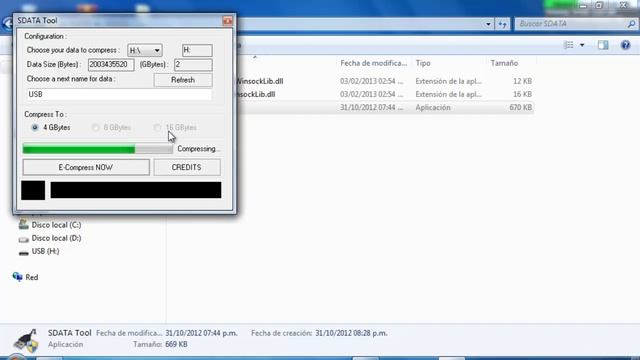
Task: Click 31/10/2012 07:44 p.m. modification date in details pane
Action: (201, 333)
